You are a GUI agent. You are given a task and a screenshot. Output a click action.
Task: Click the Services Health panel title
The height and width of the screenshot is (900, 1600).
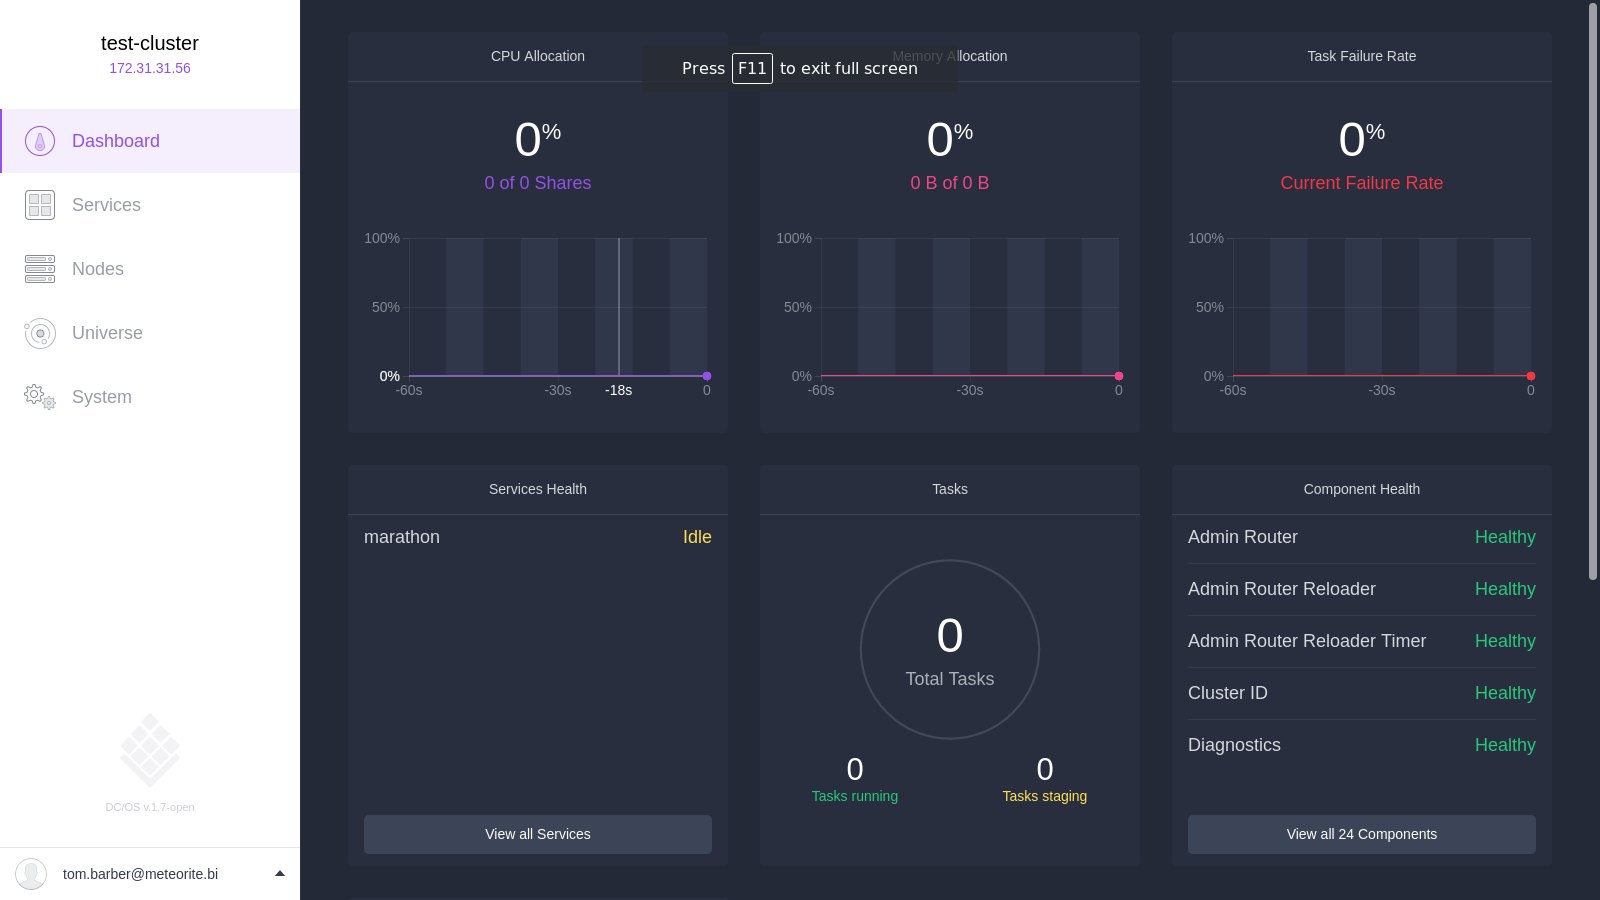(x=538, y=489)
